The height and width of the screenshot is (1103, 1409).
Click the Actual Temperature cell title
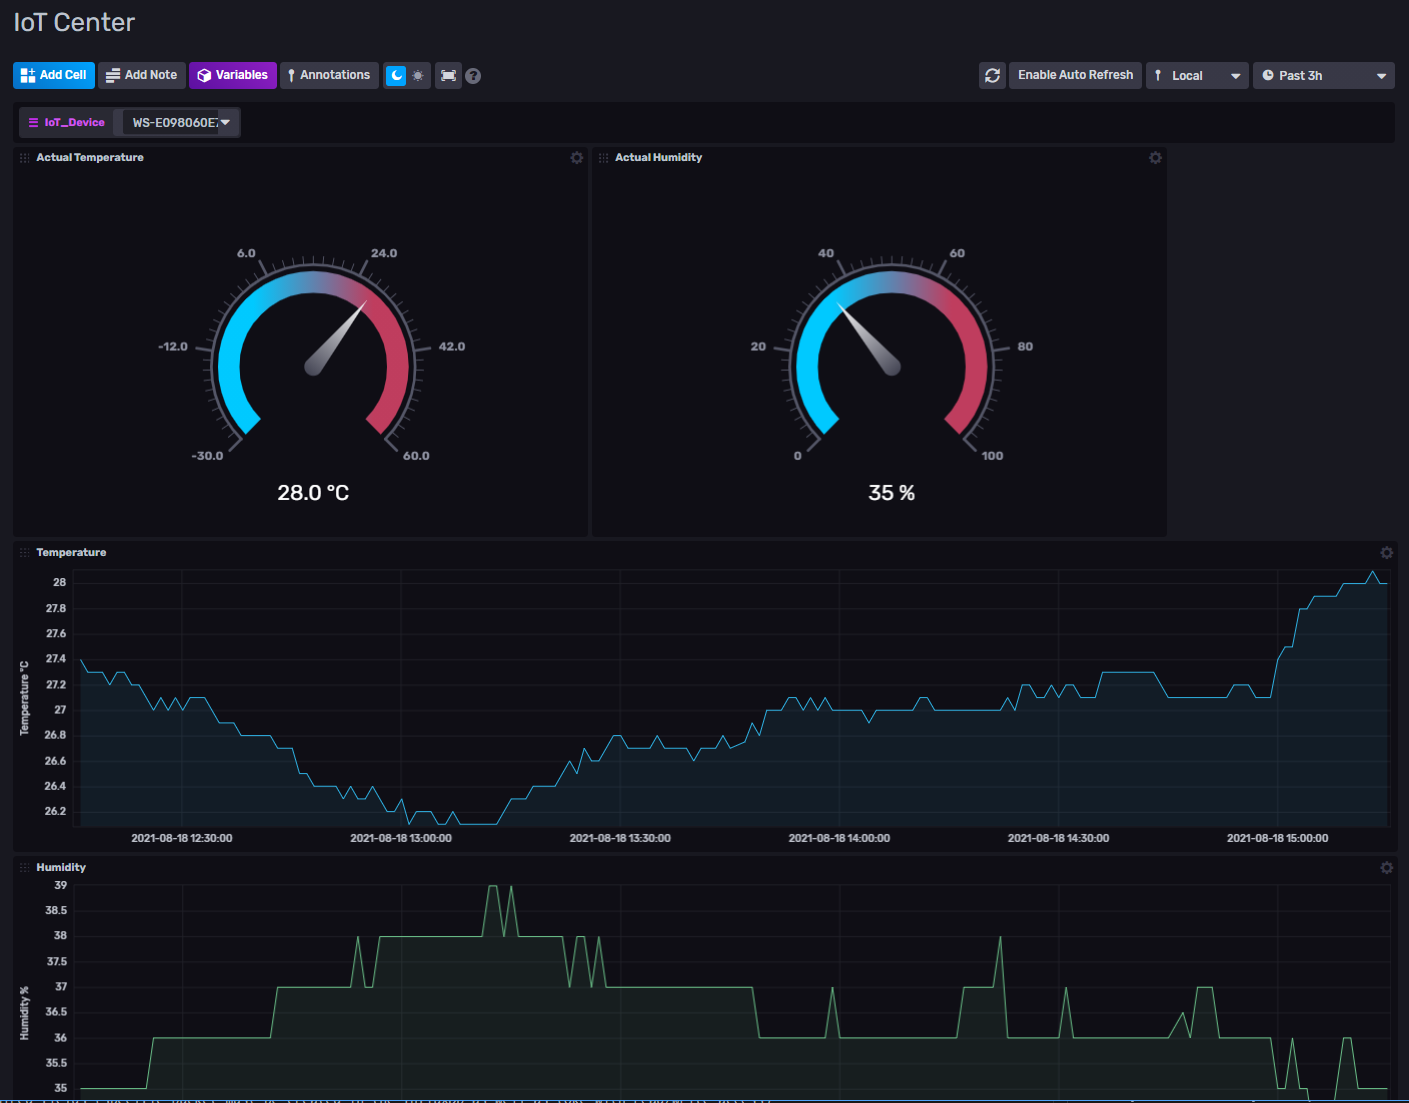pos(90,158)
